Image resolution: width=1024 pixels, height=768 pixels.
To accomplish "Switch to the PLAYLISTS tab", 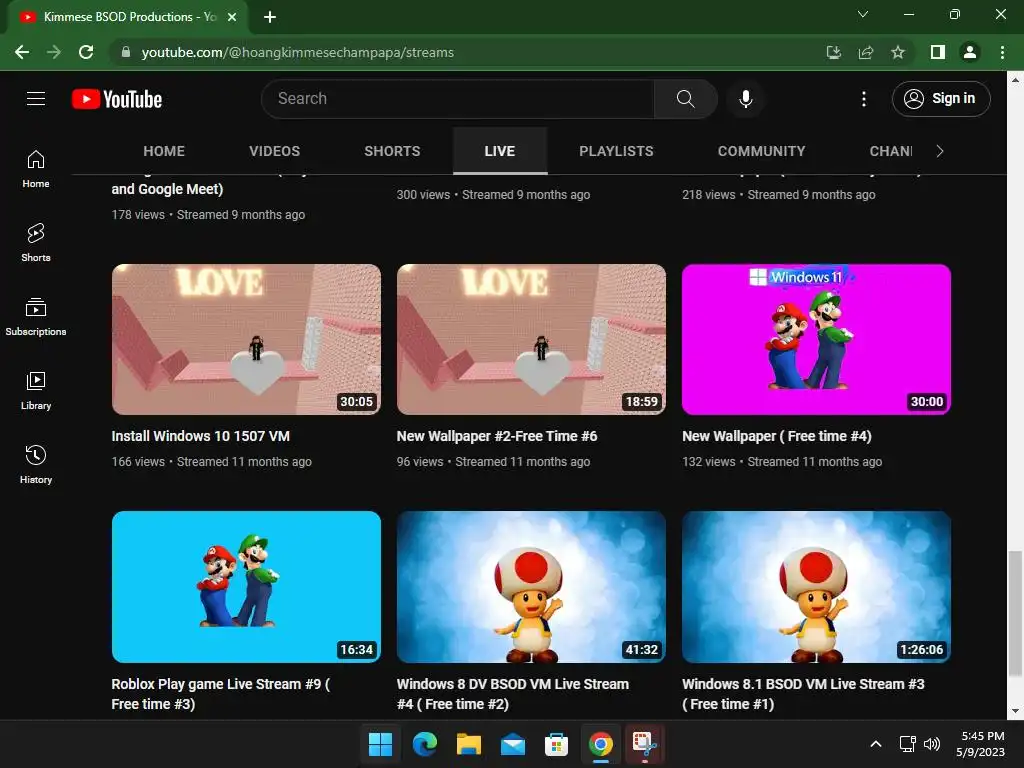I will (616, 151).
